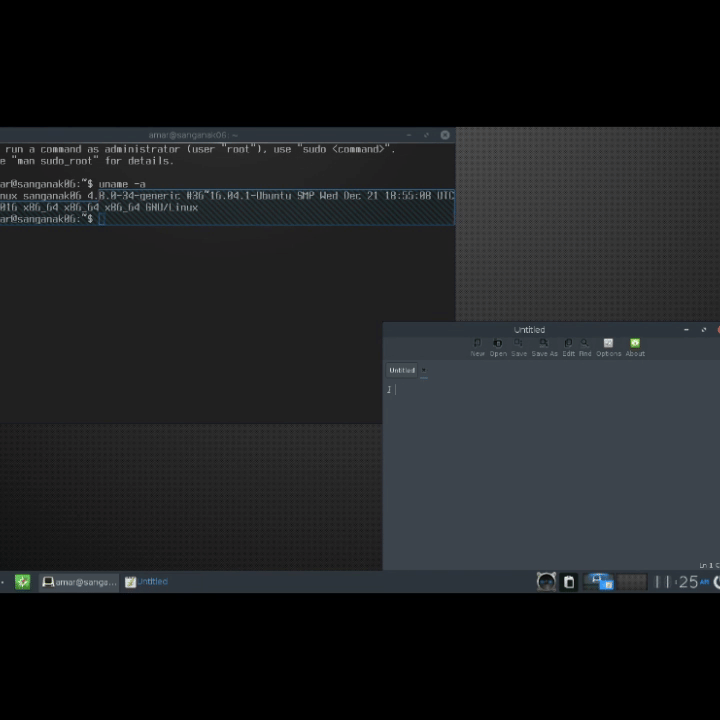
Task: Close the Untitled tab with its x
Action: (424, 370)
